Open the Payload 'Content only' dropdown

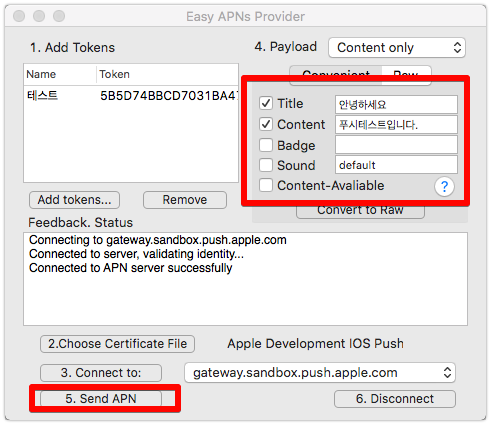tap(397, 48)
